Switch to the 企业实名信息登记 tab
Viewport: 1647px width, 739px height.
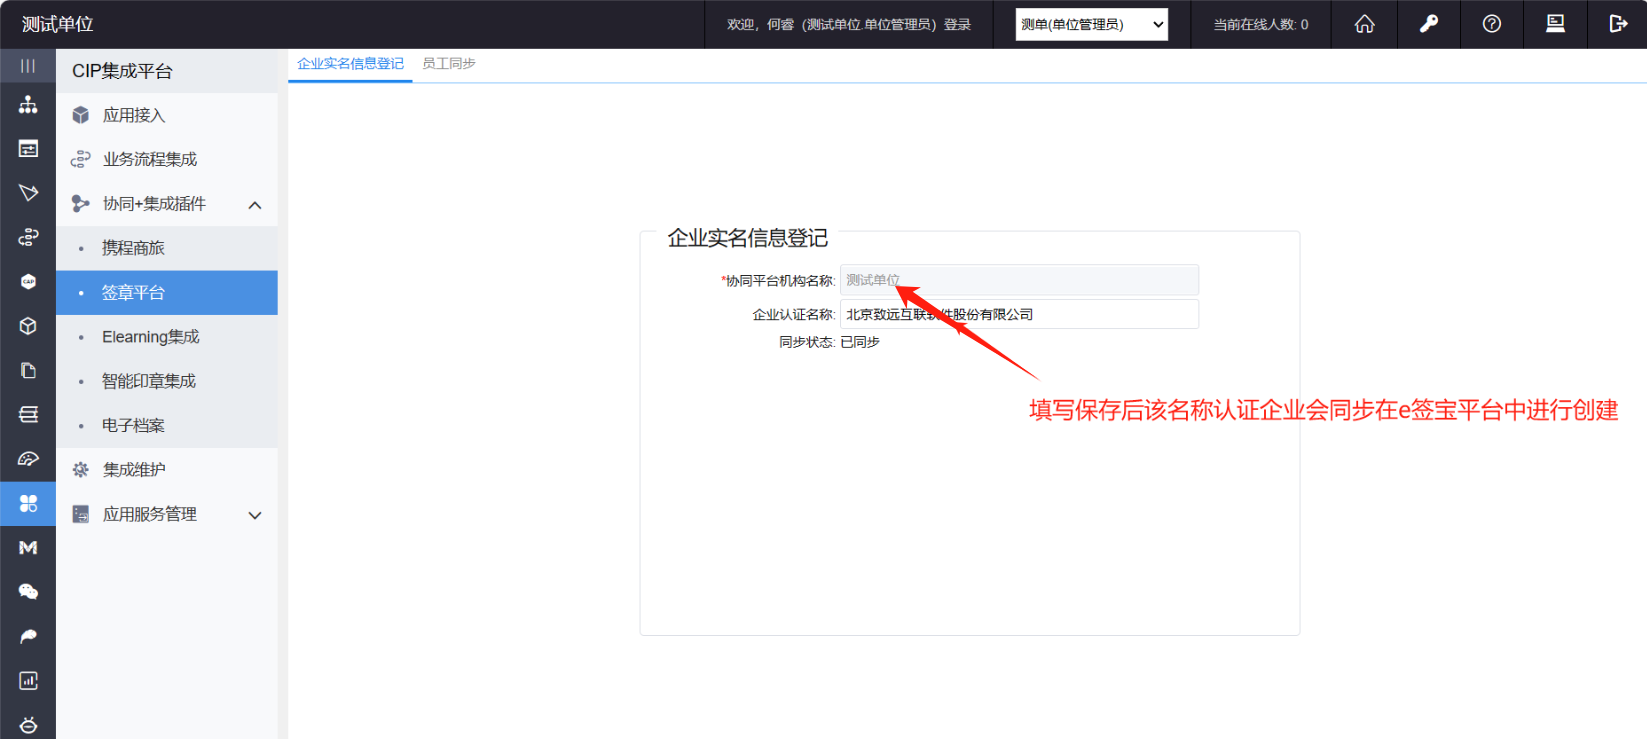pos(350,63)
